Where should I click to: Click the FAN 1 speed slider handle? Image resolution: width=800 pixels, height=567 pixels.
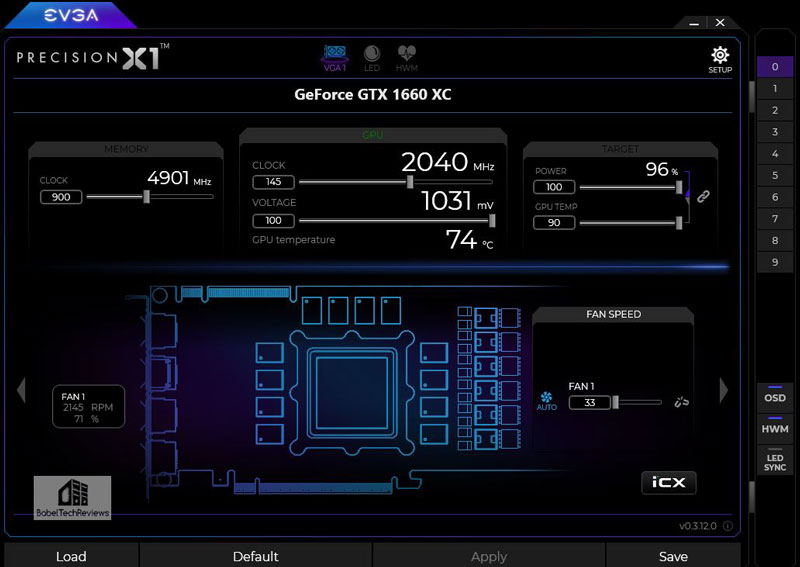coord(615,402)
